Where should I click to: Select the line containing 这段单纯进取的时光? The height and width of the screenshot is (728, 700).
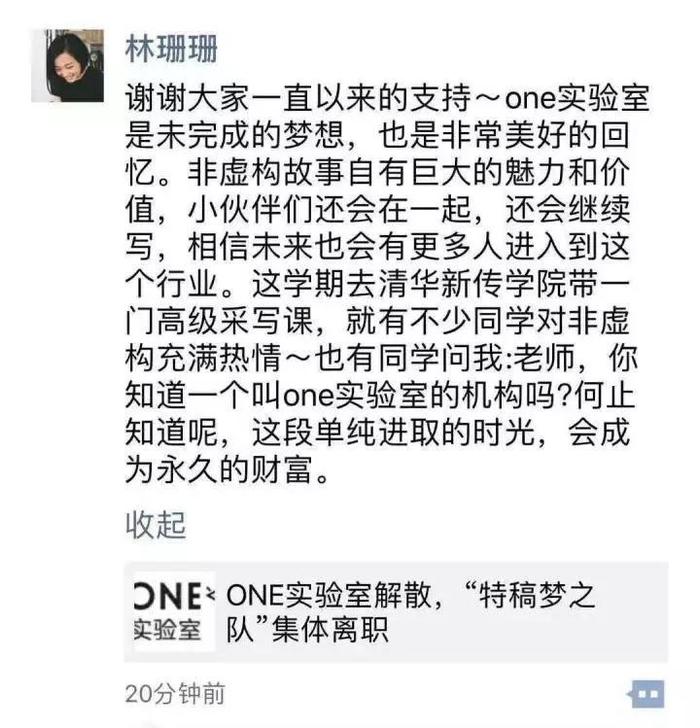(377, 433)
